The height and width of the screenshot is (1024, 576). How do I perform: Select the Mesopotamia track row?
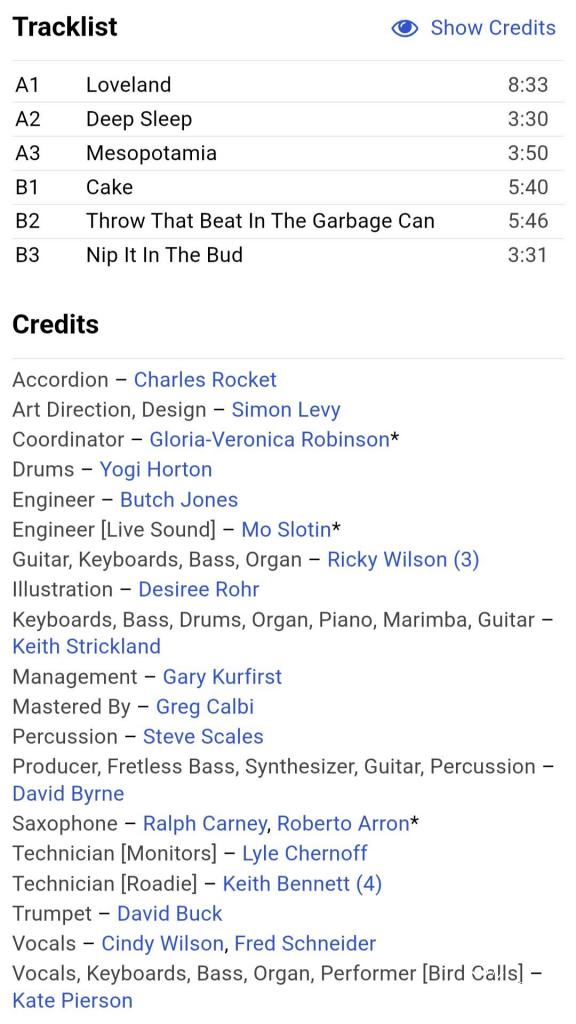point(287,153)
